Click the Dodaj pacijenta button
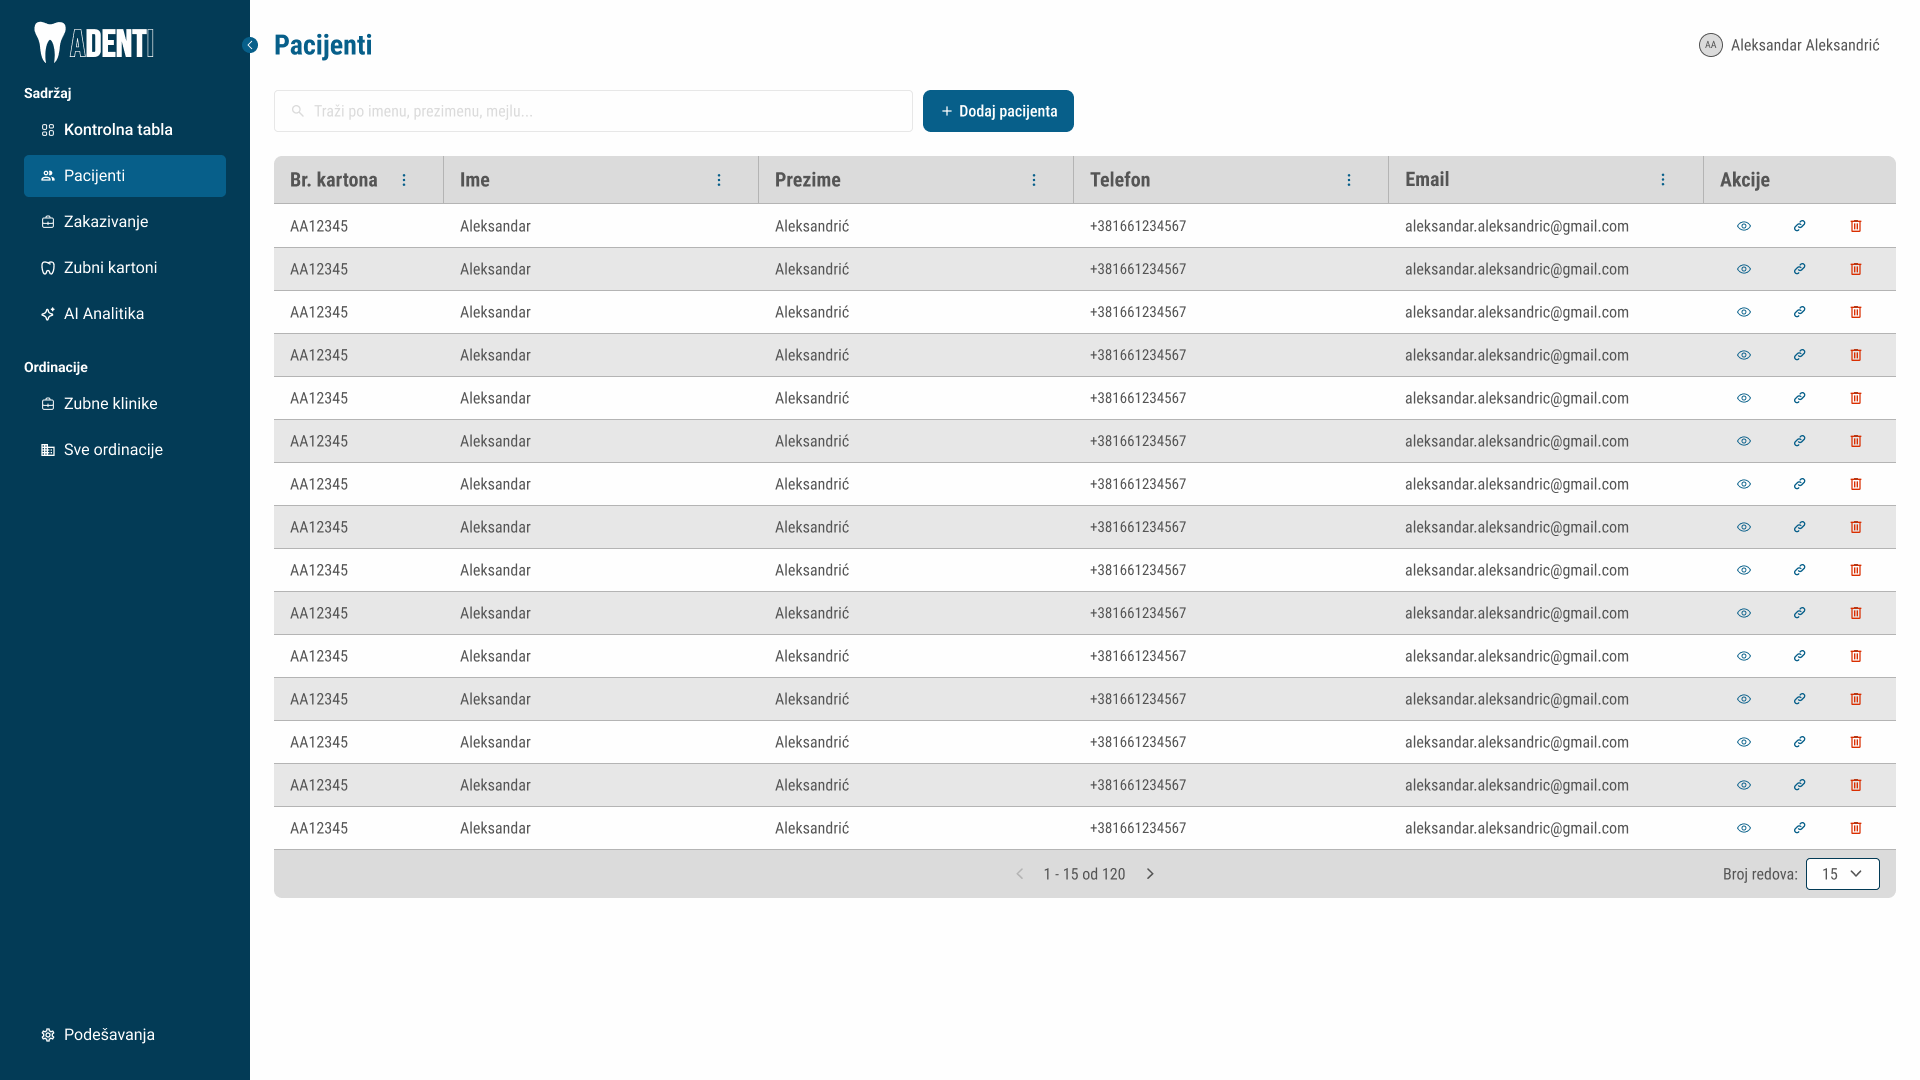This screenshot has height=1080, width=1920. (998, 111)
